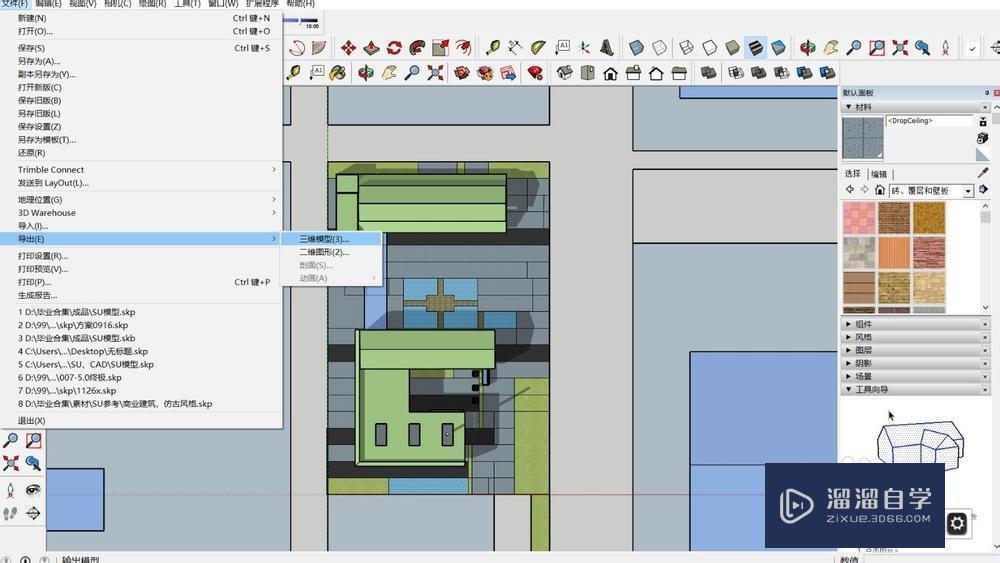Expand the 阴影 shadows panel
The height and width of the screenshot is (563, 1000).
(x=848, y=363)
